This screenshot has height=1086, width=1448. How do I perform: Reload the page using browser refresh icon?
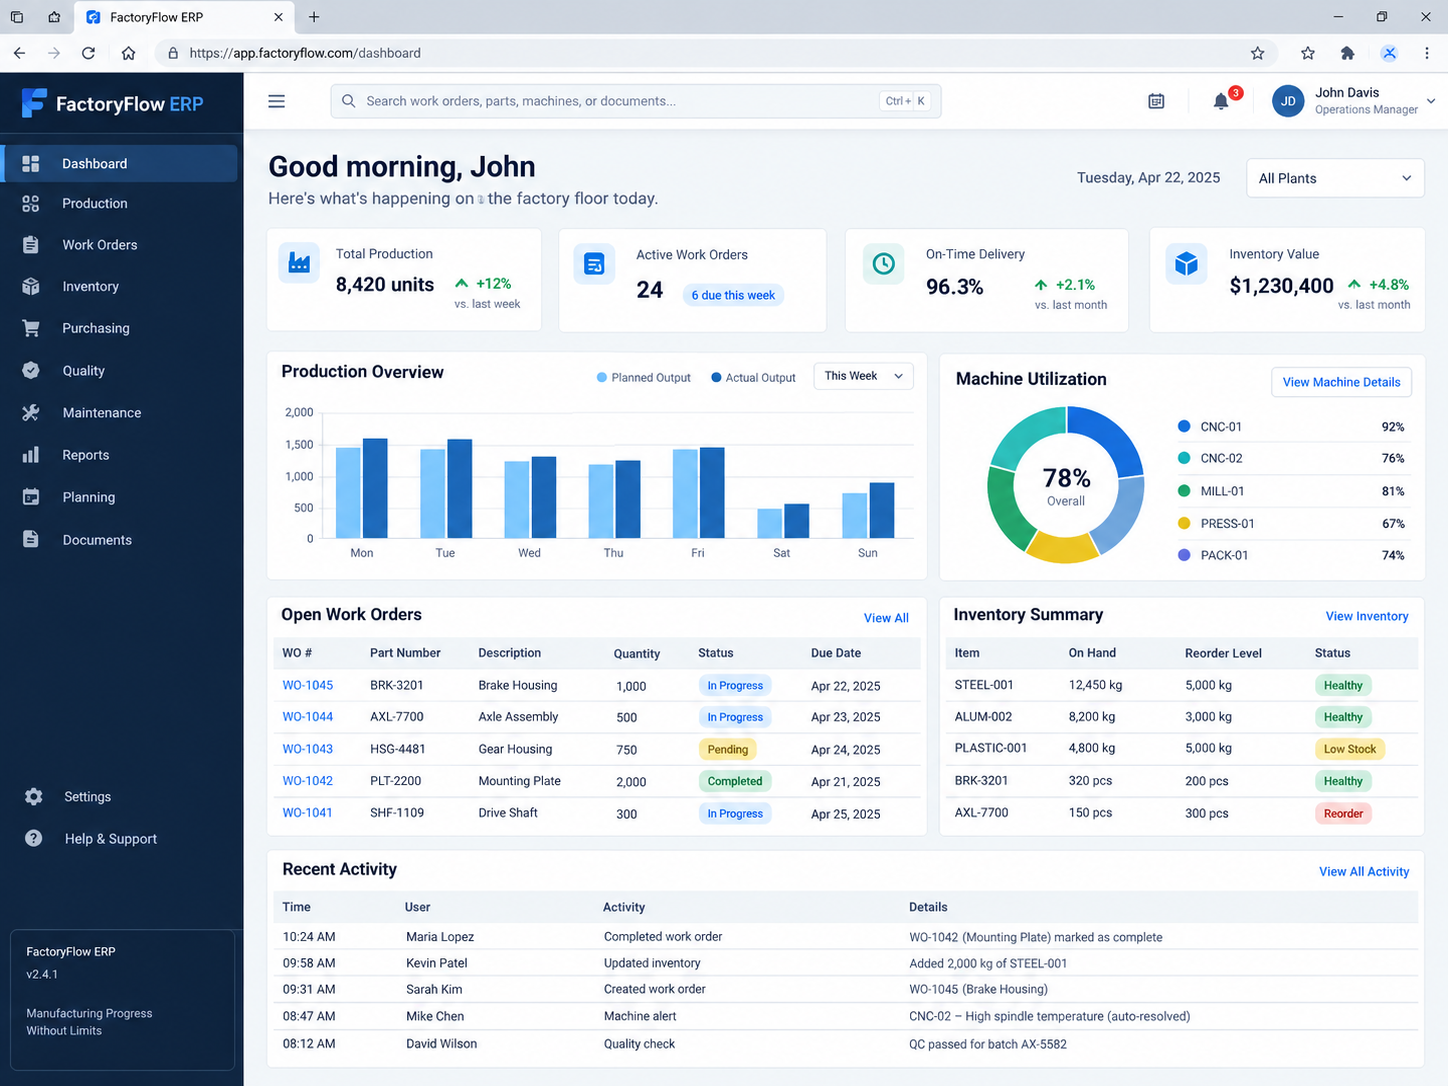[89, 53]
